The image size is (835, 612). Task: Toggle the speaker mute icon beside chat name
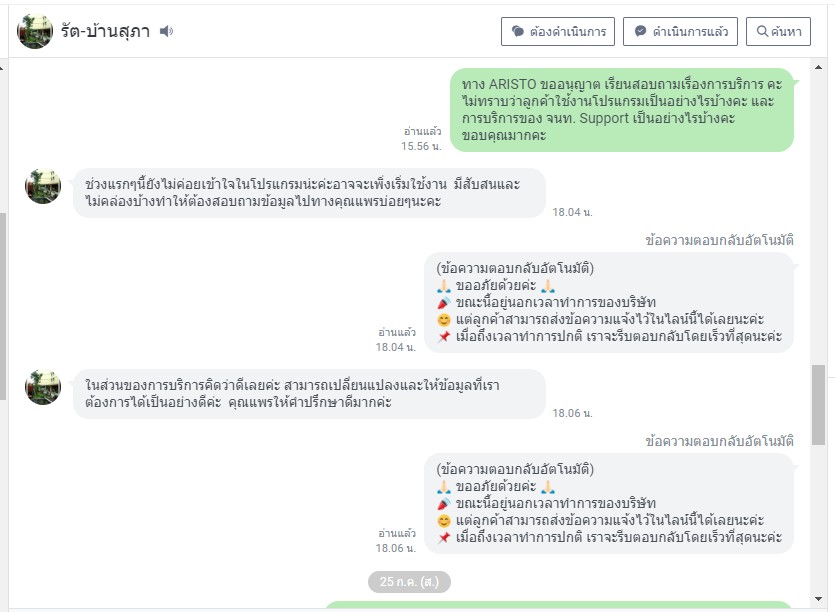tap(167, 31)
